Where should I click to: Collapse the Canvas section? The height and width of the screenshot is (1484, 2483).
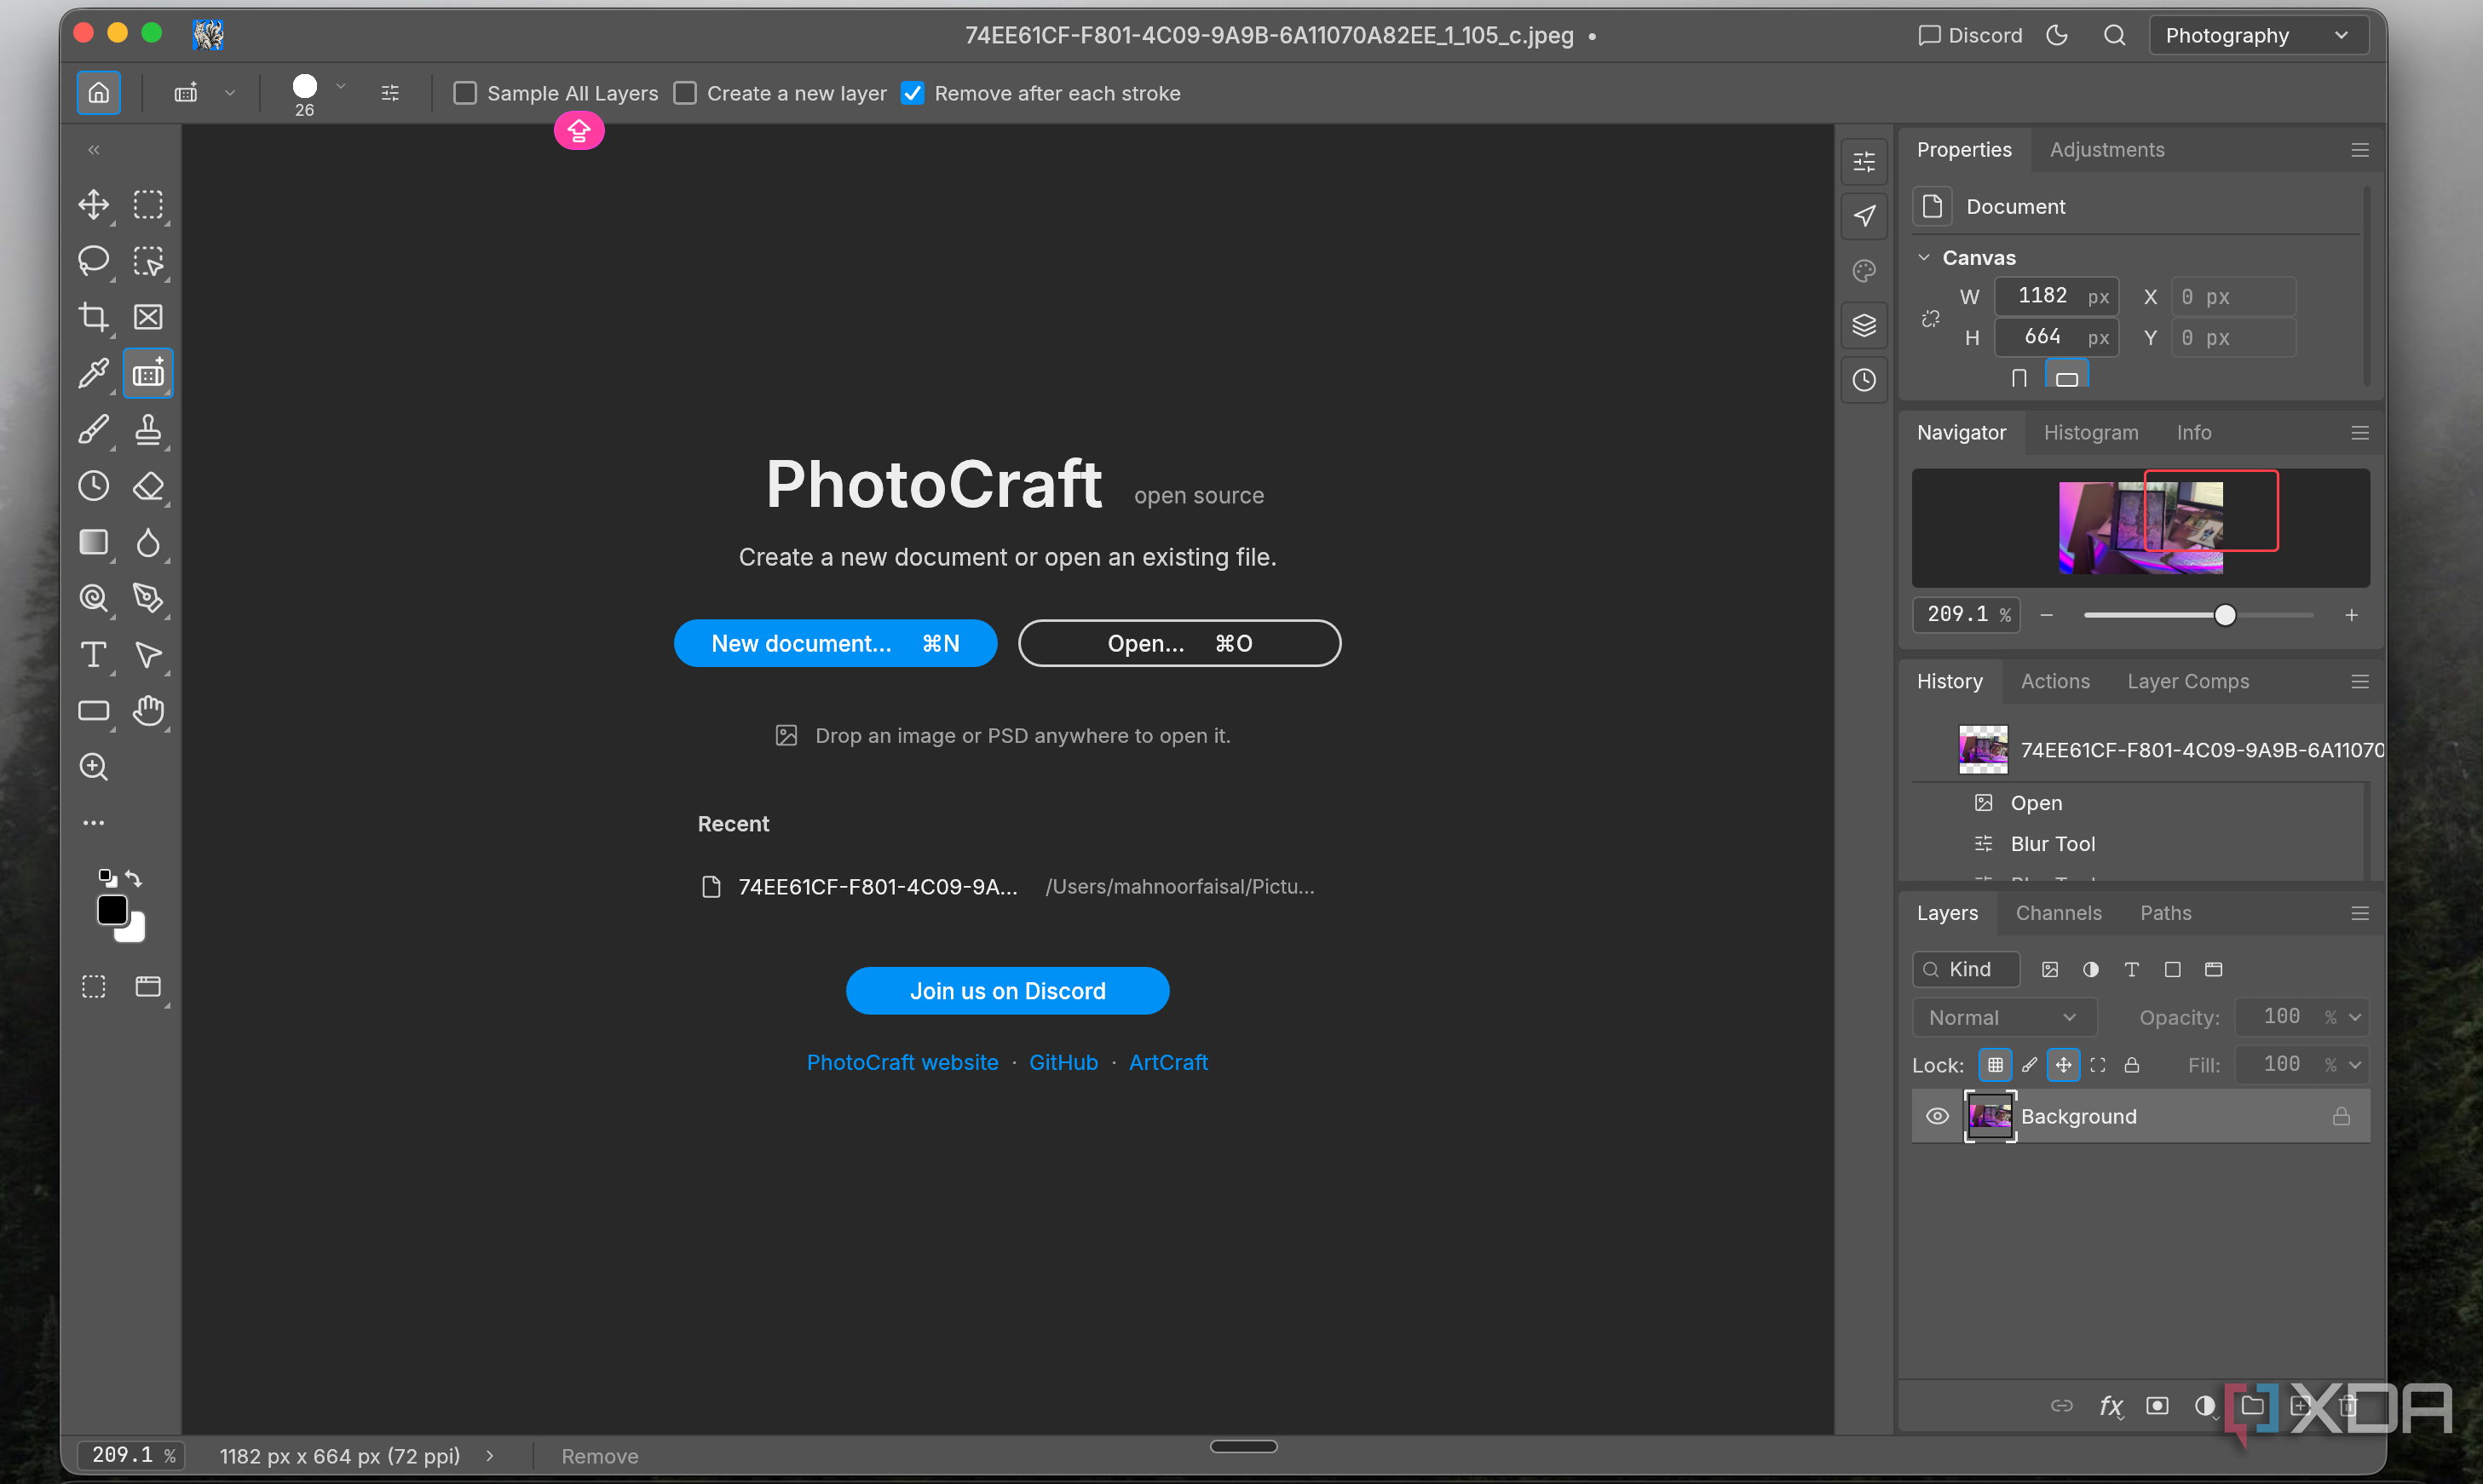1924,258
